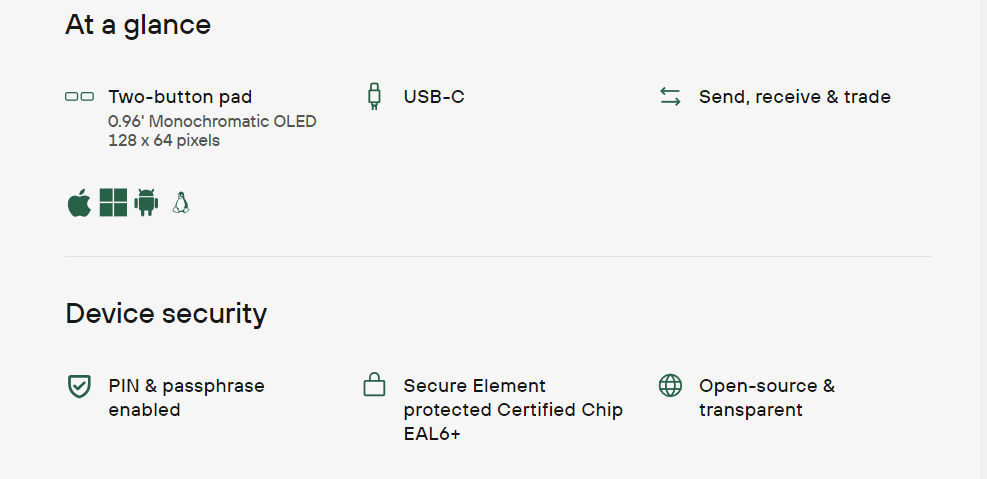
Task: Click "Send, receive & trade" text
Action: [x=794, y=97]
